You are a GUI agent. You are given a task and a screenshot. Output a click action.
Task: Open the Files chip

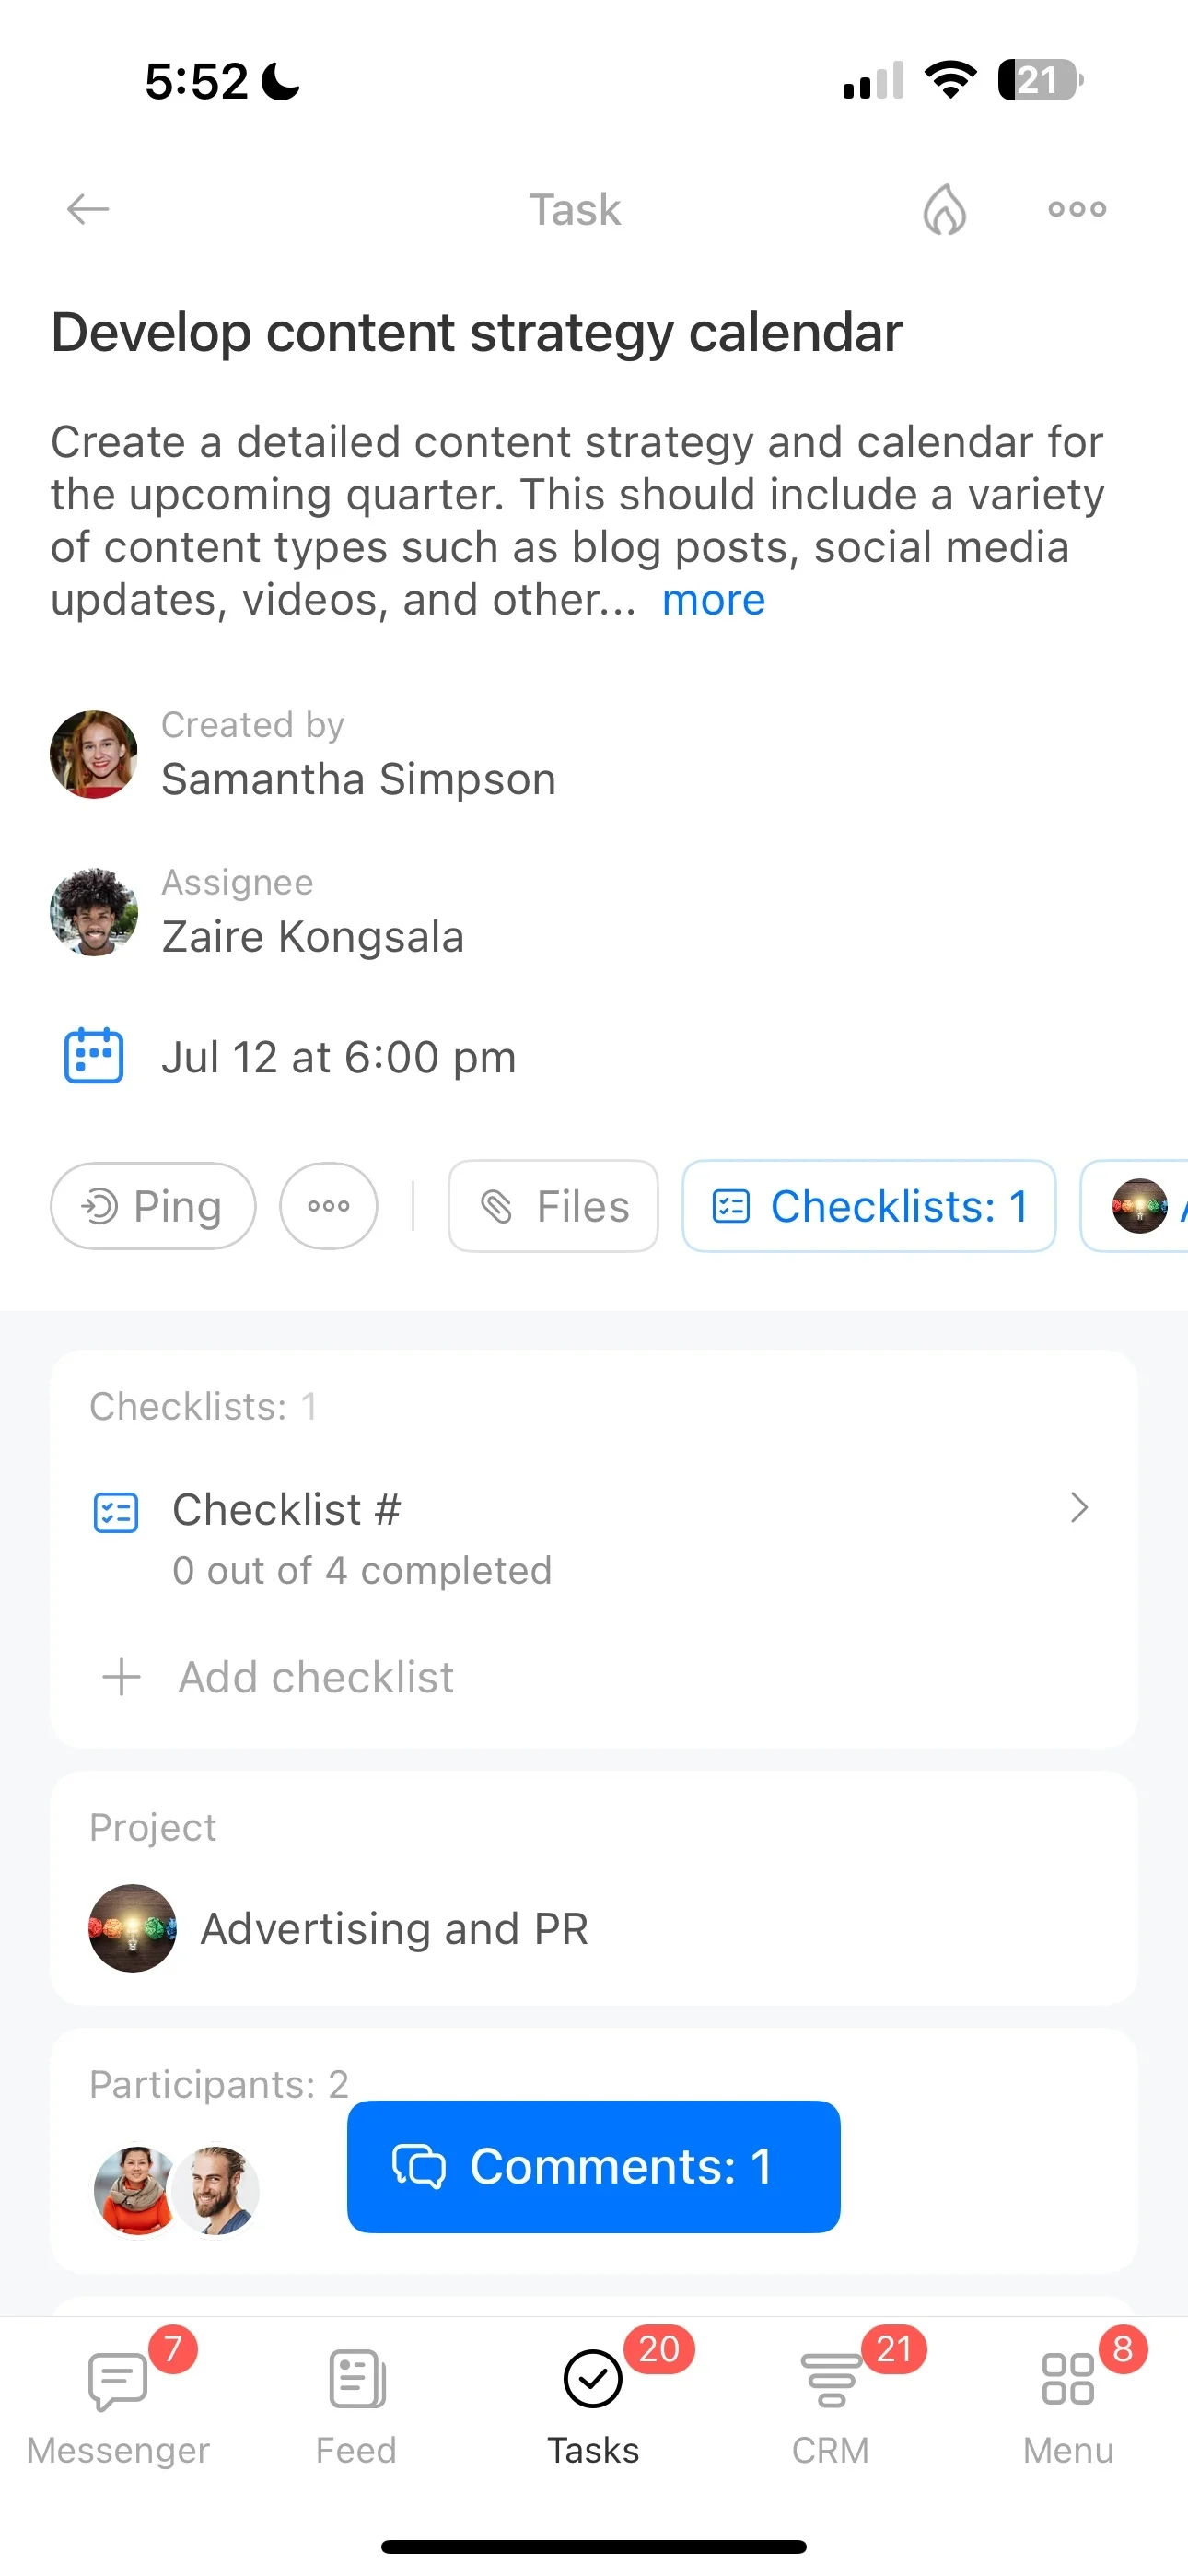click(553, 1206)
